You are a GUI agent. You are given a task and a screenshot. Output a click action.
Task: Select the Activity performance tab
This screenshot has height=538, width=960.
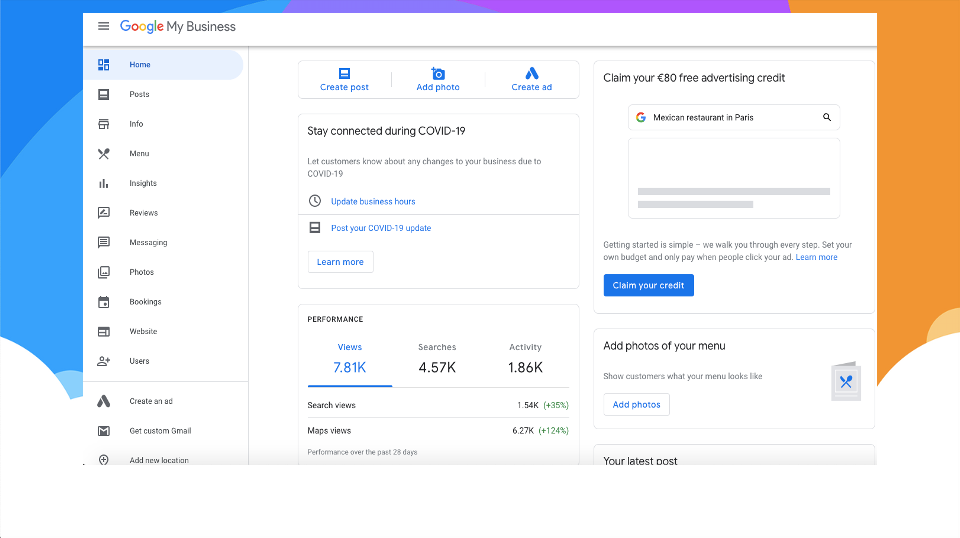click(x=525, y=360)
